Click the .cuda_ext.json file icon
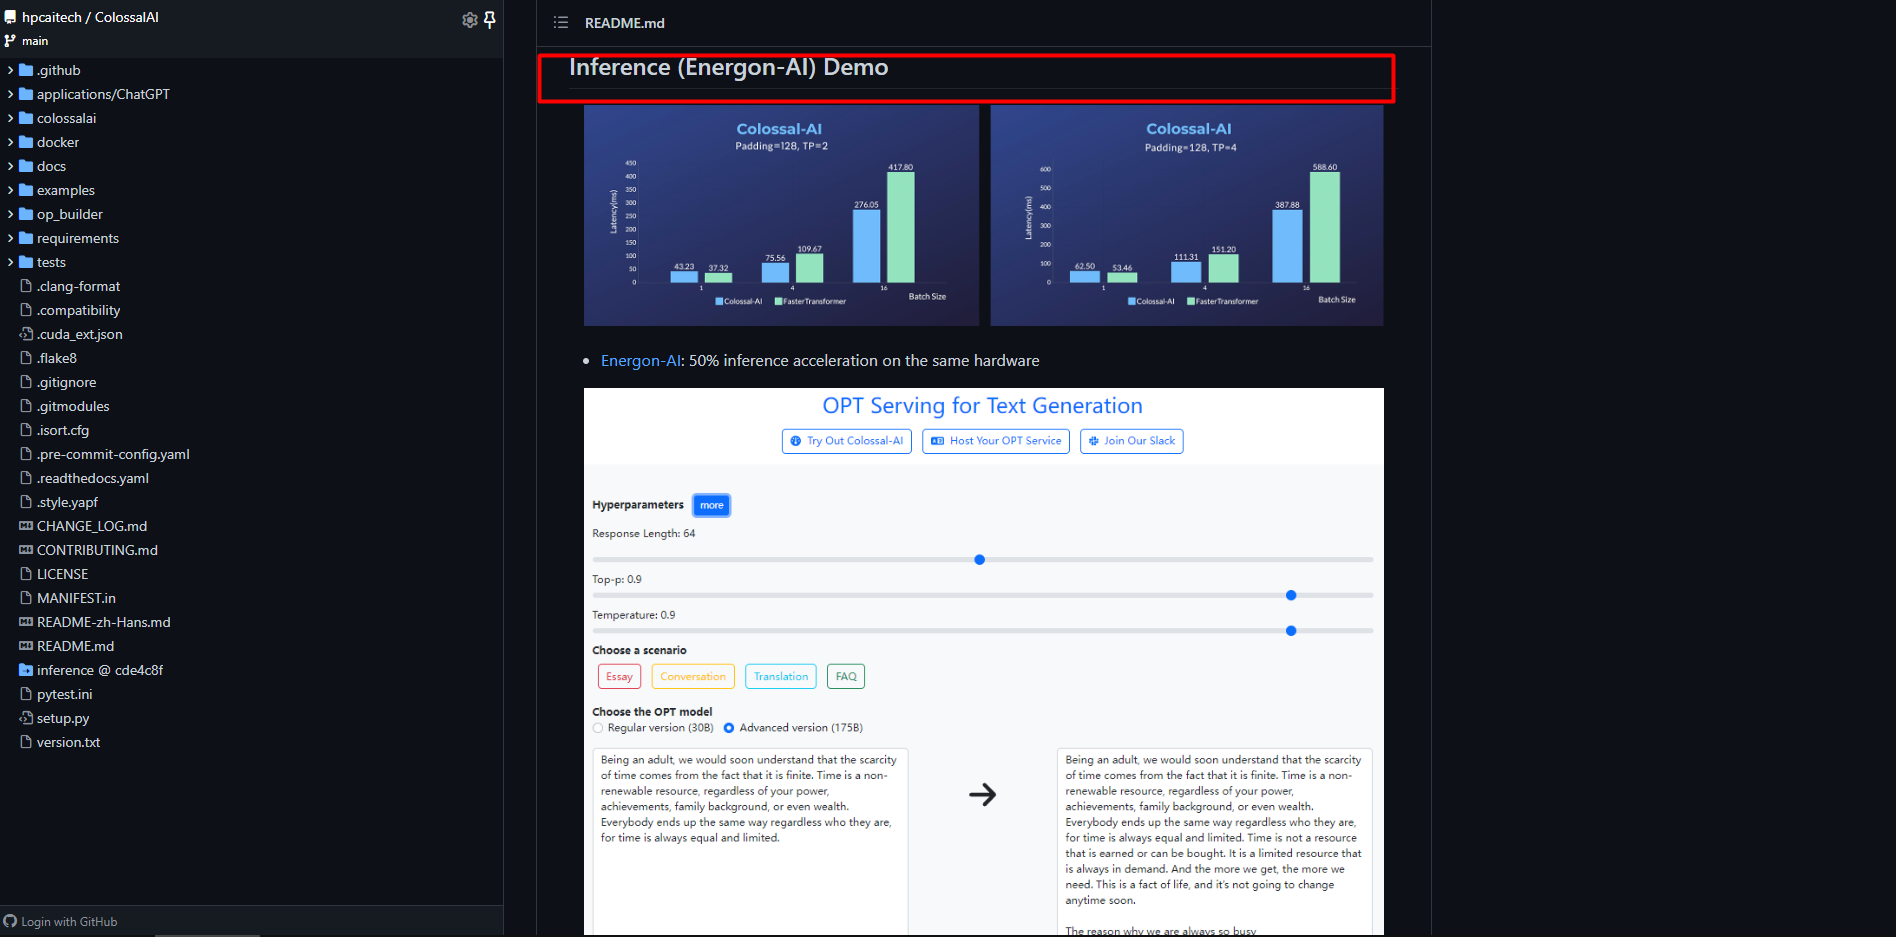 26,334
